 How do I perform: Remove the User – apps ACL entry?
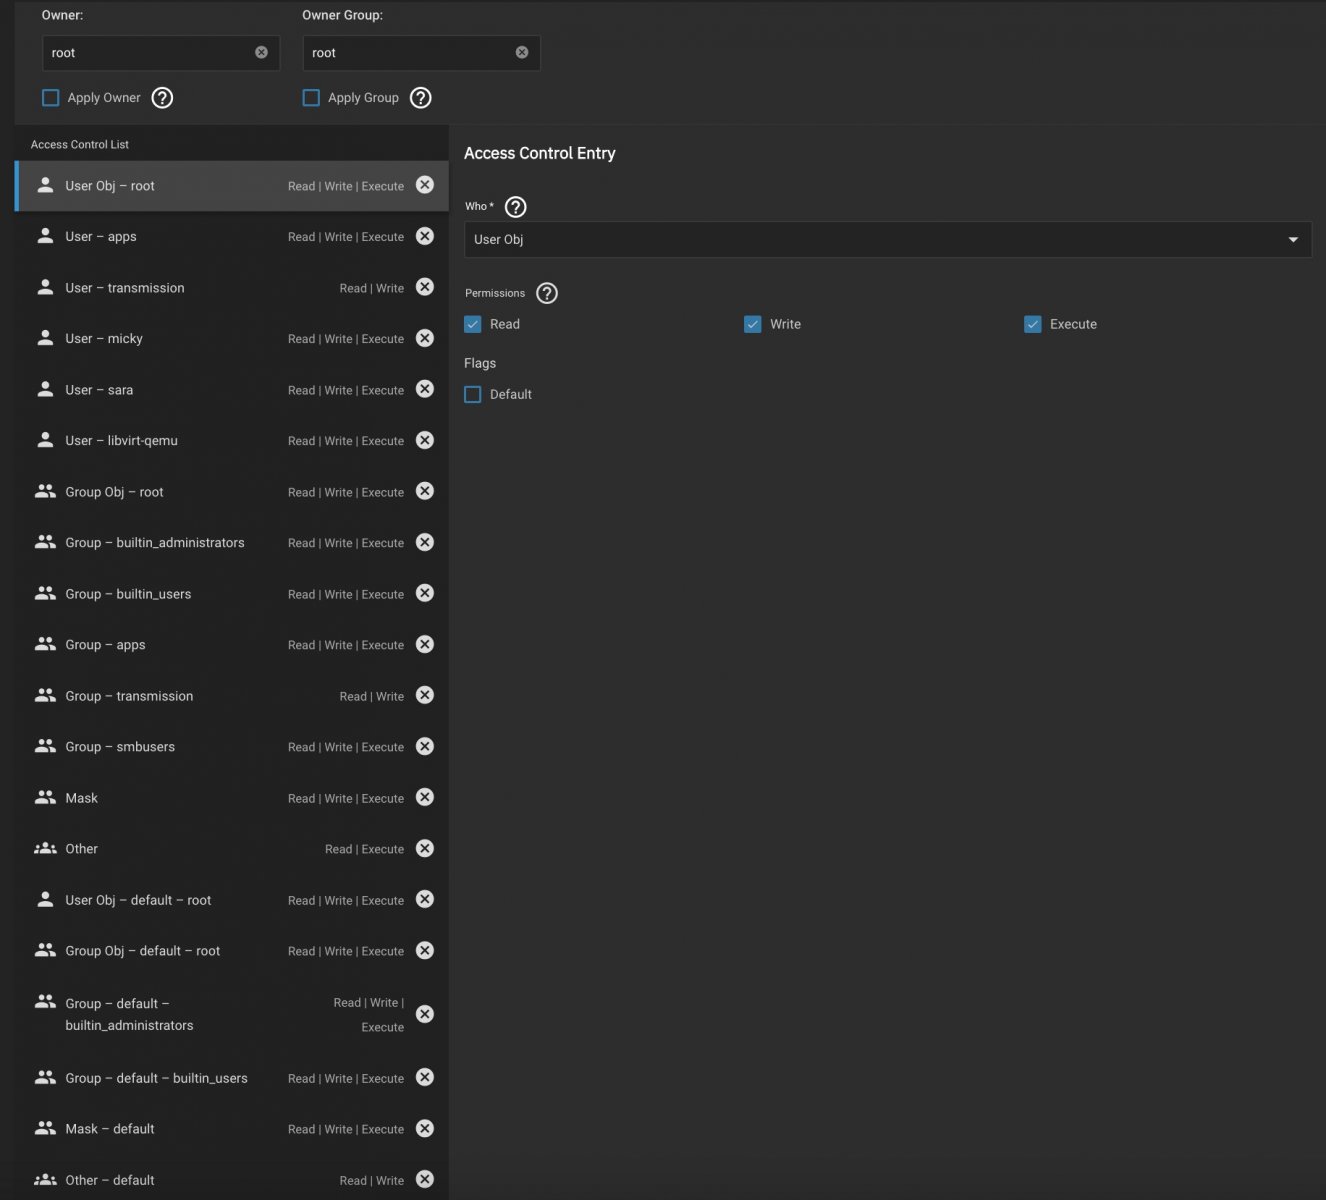click(x=425, y=236)
